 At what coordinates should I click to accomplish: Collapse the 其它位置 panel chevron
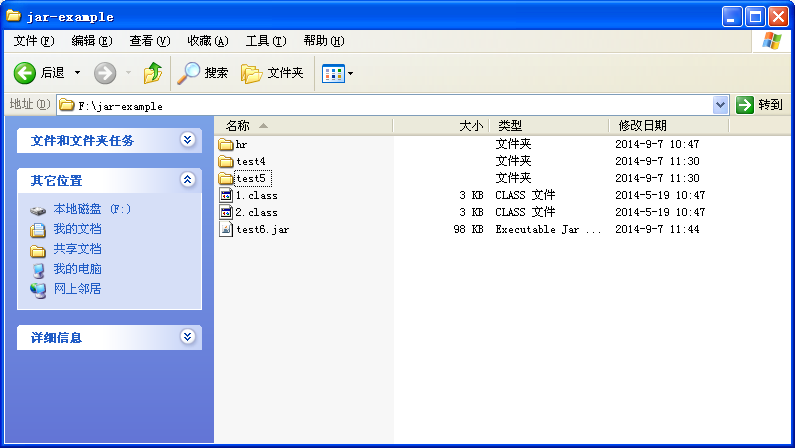coord(188,179)
